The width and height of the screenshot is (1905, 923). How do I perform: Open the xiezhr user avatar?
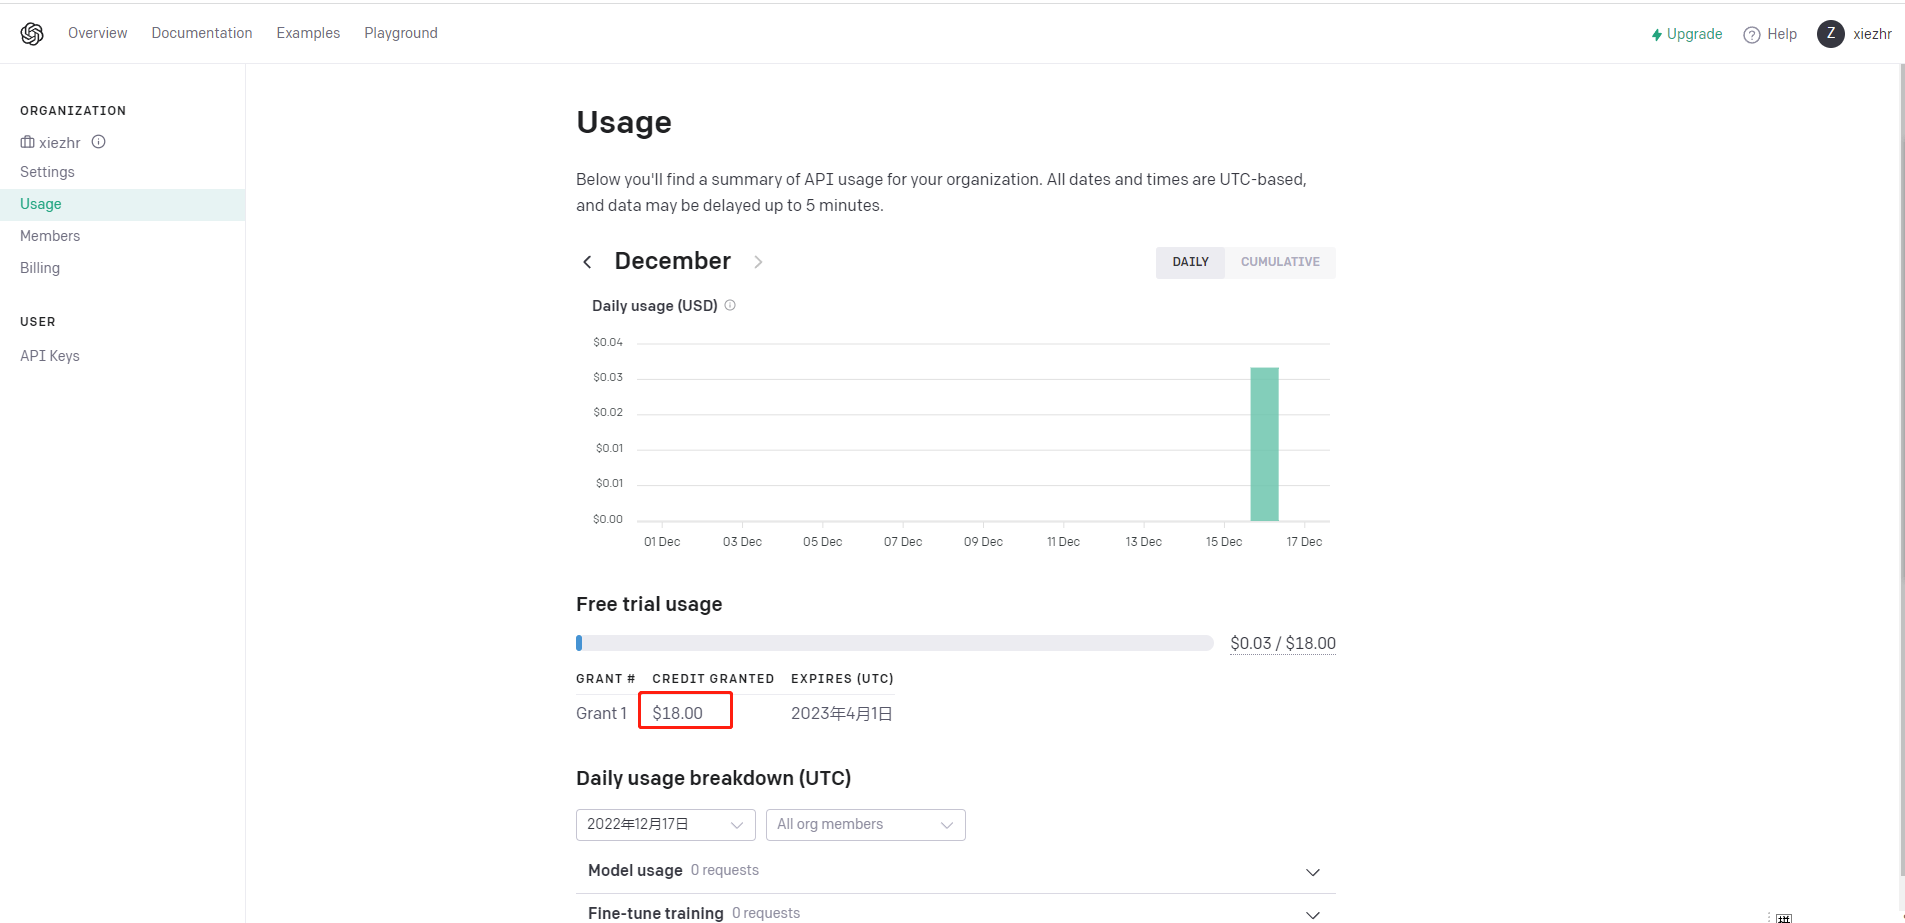point(1830,34)
